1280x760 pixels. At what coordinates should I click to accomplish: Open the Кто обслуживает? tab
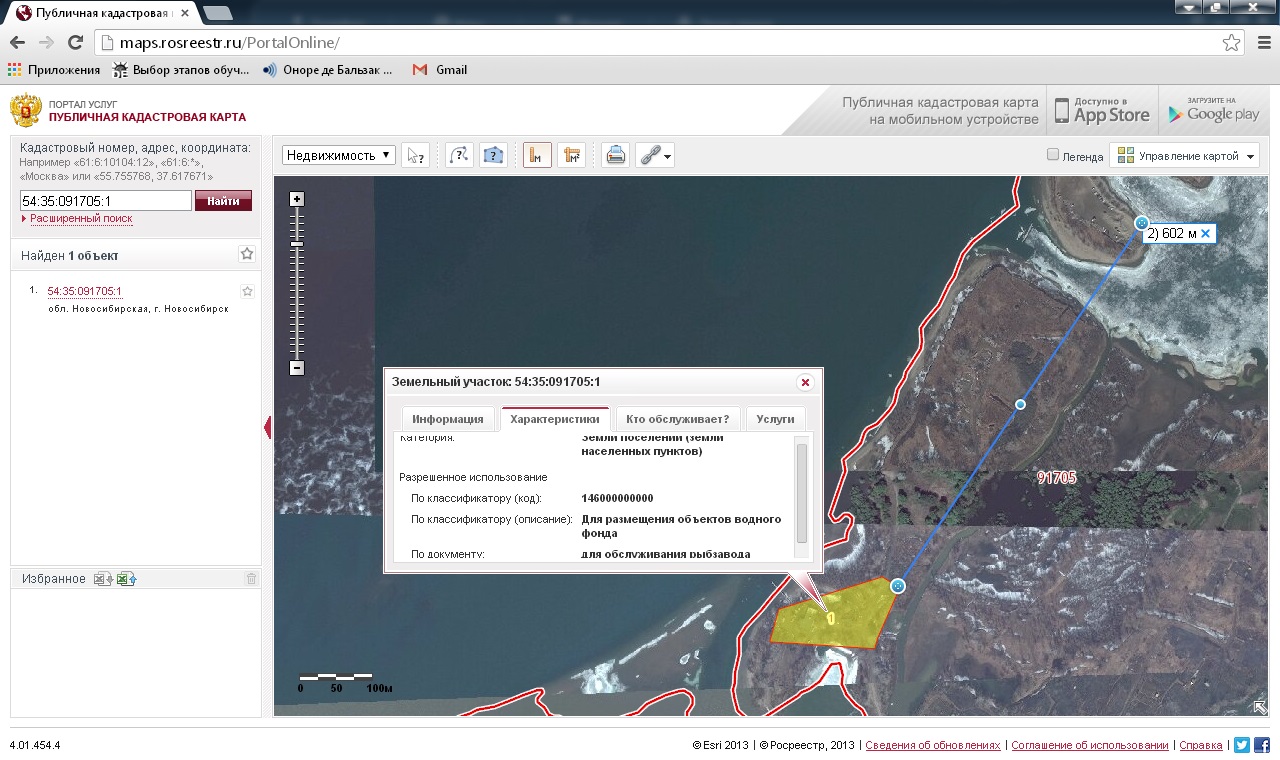[677, 419]
